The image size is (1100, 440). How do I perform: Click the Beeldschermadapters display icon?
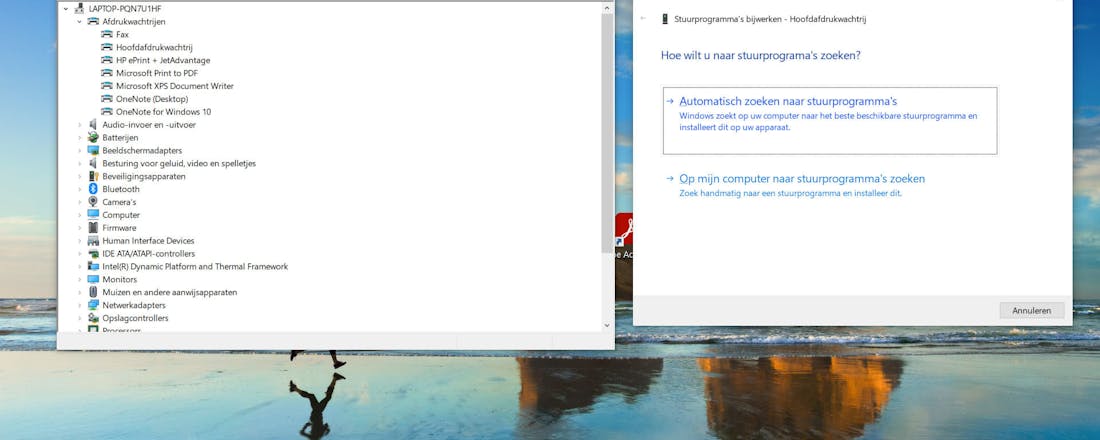click(93, 150)
